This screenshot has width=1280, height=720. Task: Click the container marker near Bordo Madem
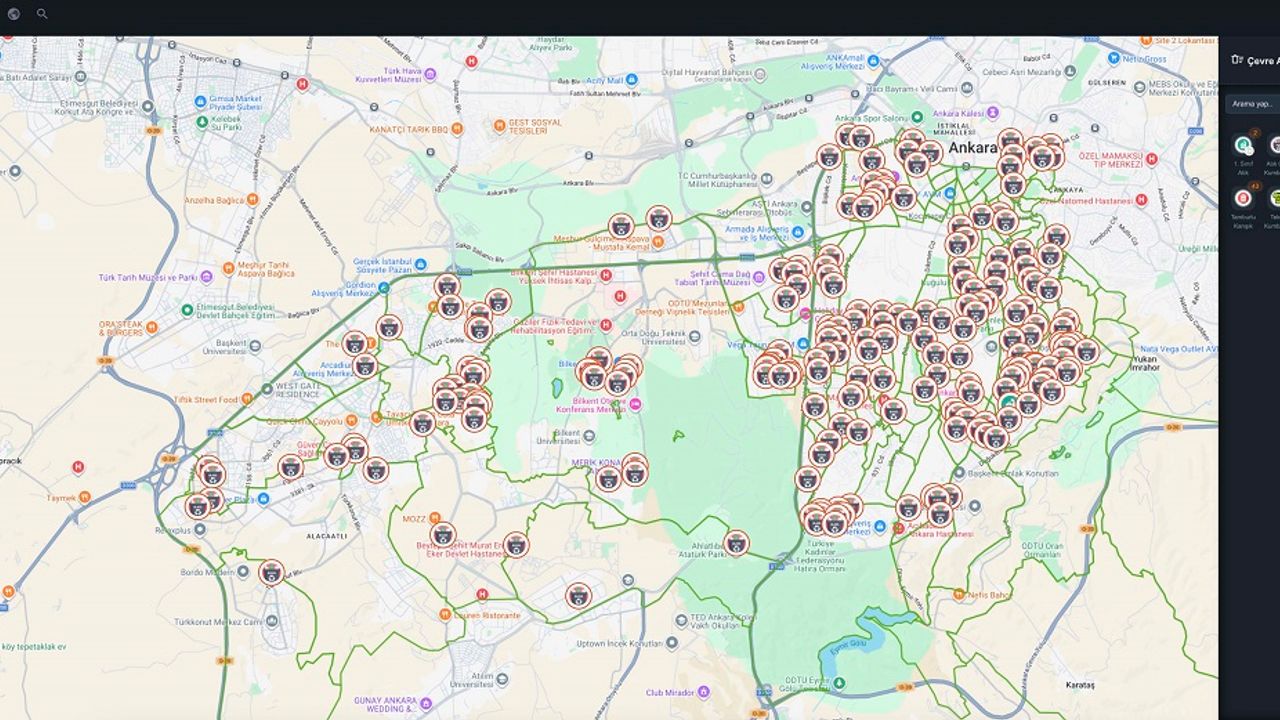(x=271, y=573)
